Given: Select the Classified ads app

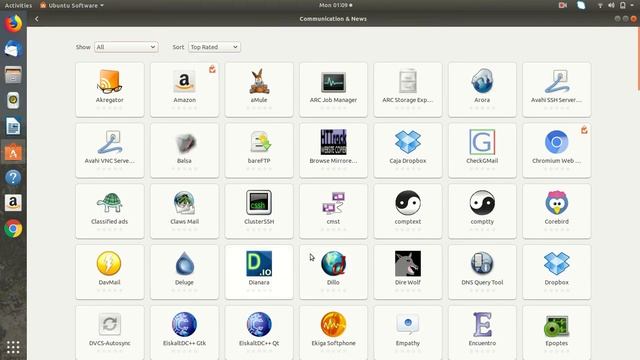Looking at the screenshot, I should [x=110, y=211].
